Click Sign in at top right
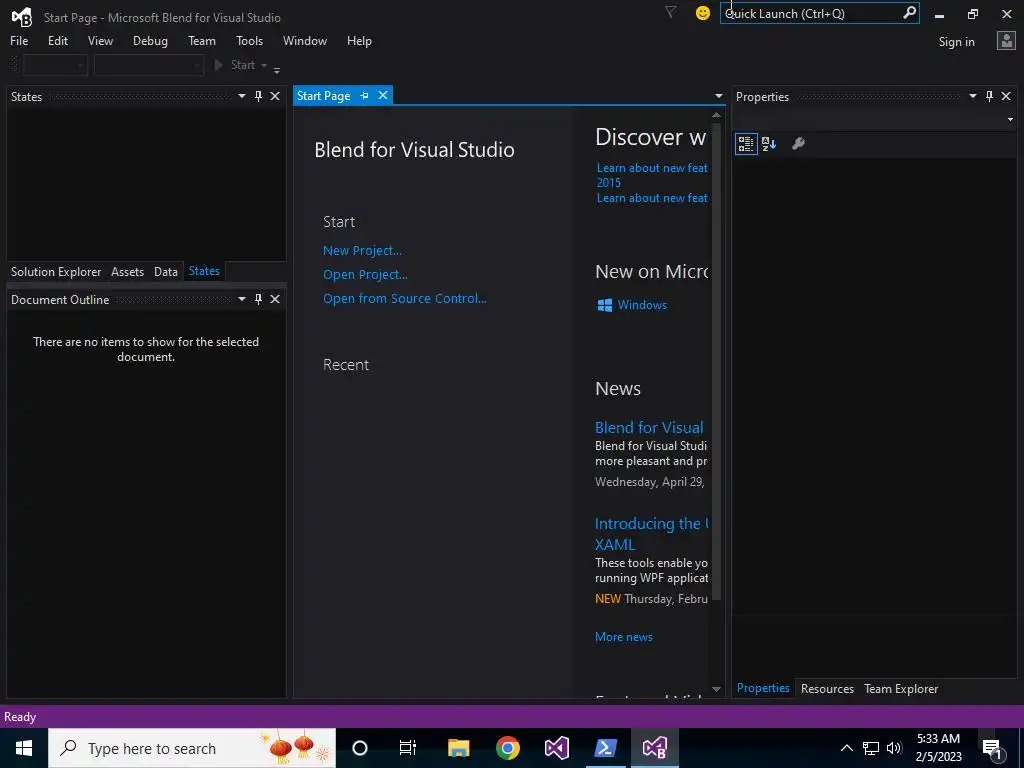The width and height of the screenshot is (1024, 768). (956, 42)
